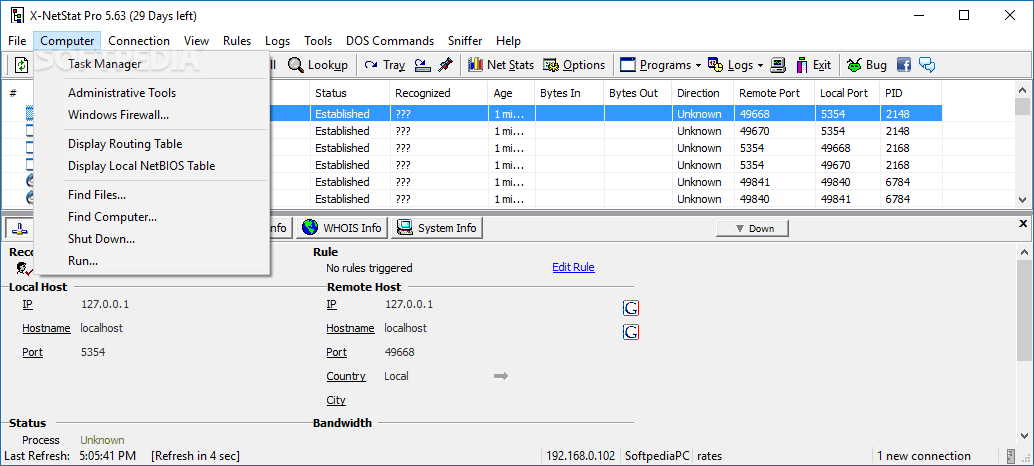Viewport: 1034px width, 466px height.
Task: Select the network connection info tab icon
Action: pyautogui.click(x=20, y=229)
